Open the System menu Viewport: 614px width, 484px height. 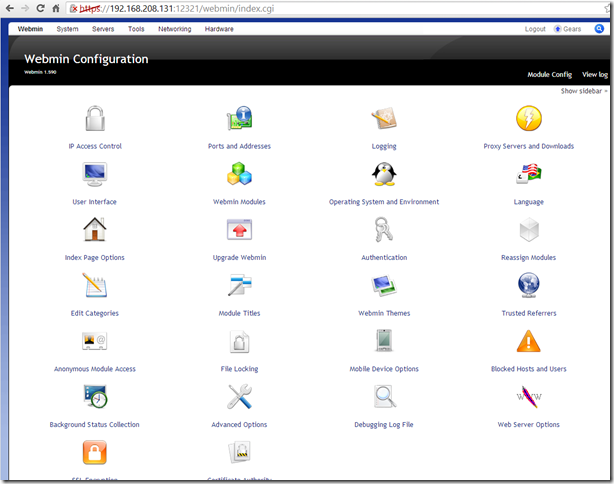tap(67, 29)
